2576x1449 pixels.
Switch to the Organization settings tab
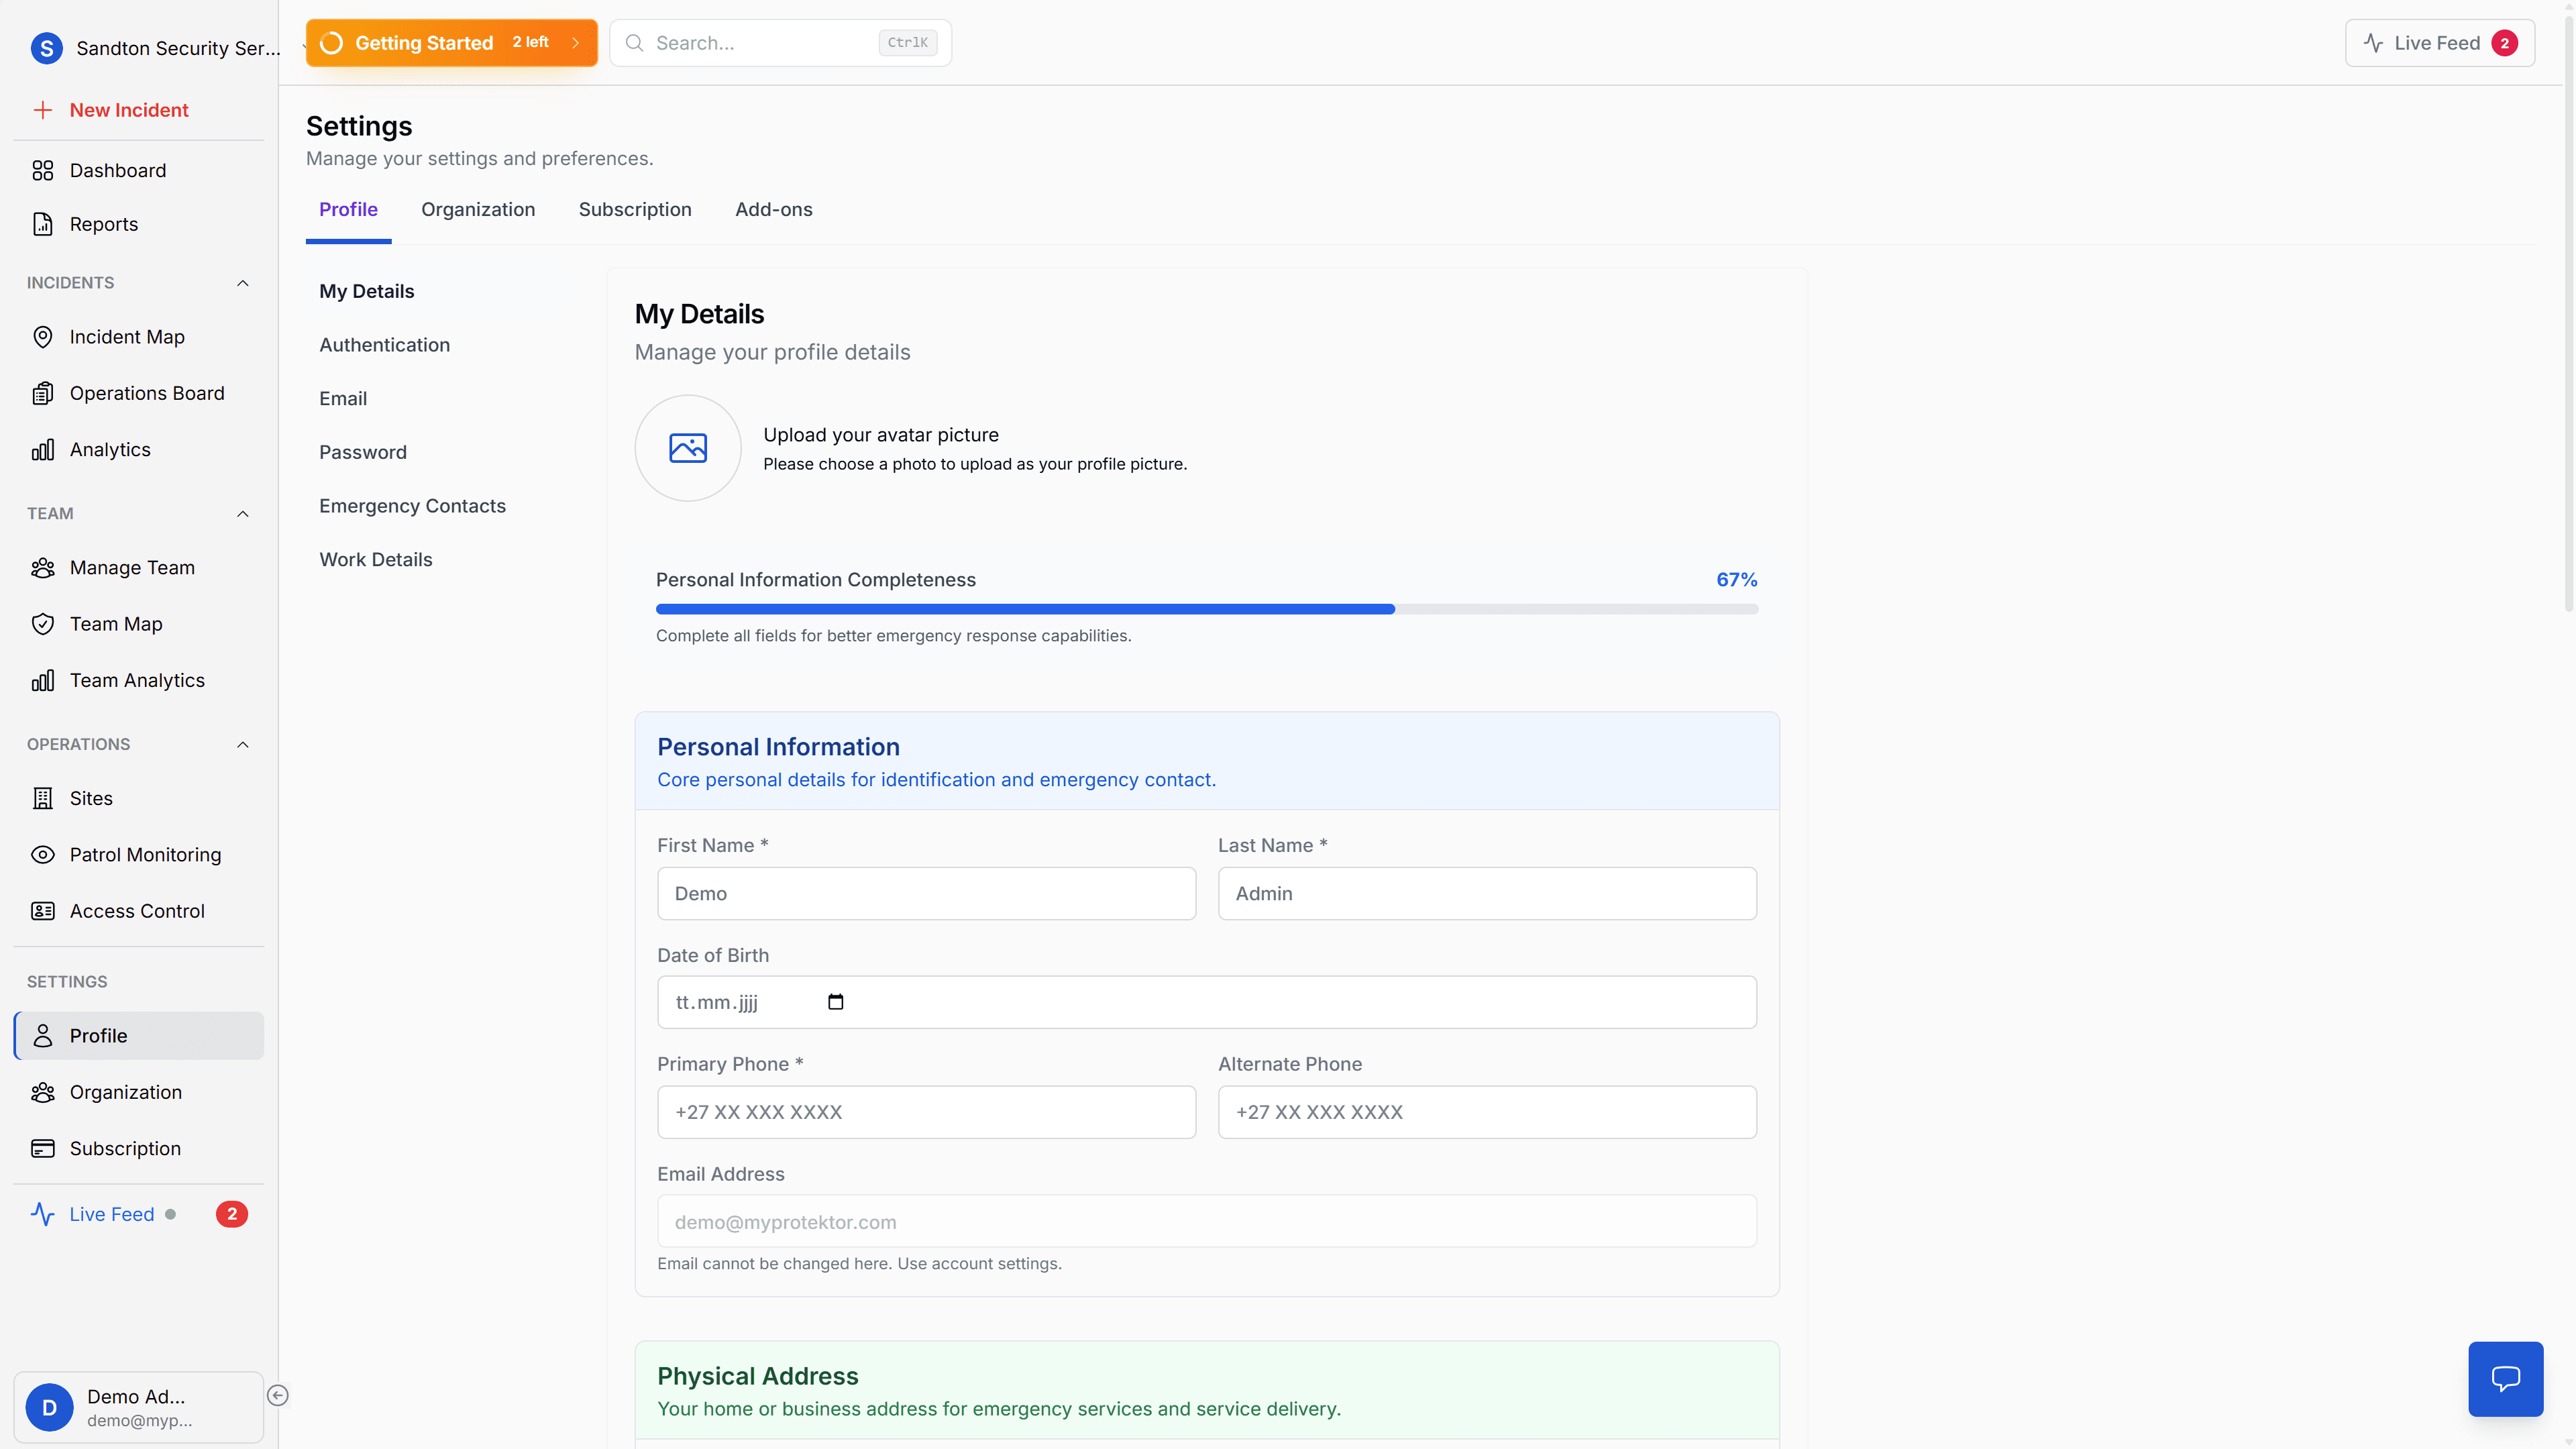tap(478, 209)
